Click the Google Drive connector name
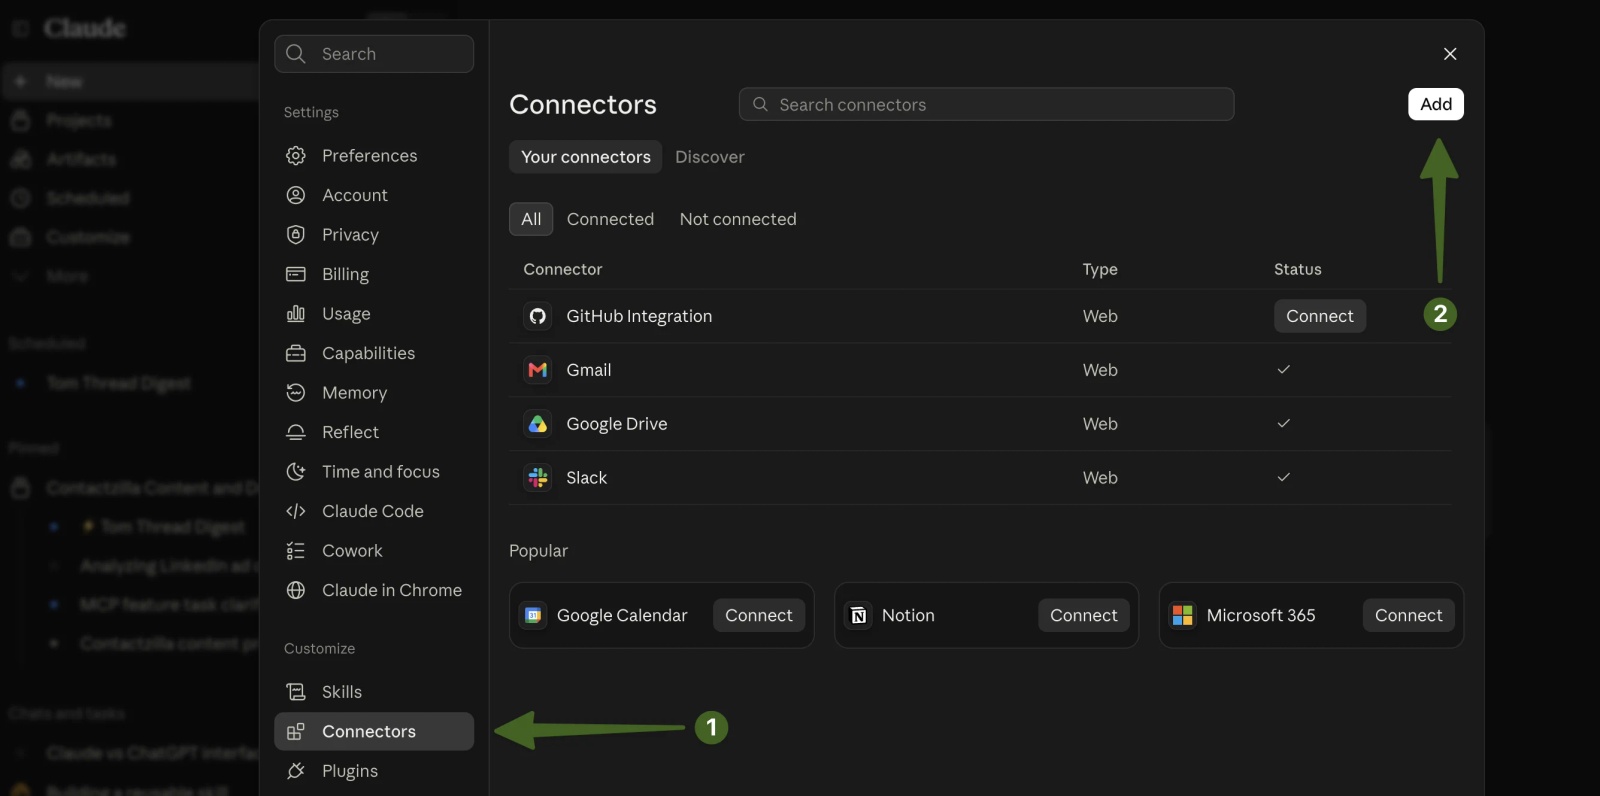The image size is (1600, 796). pos(617,424)
